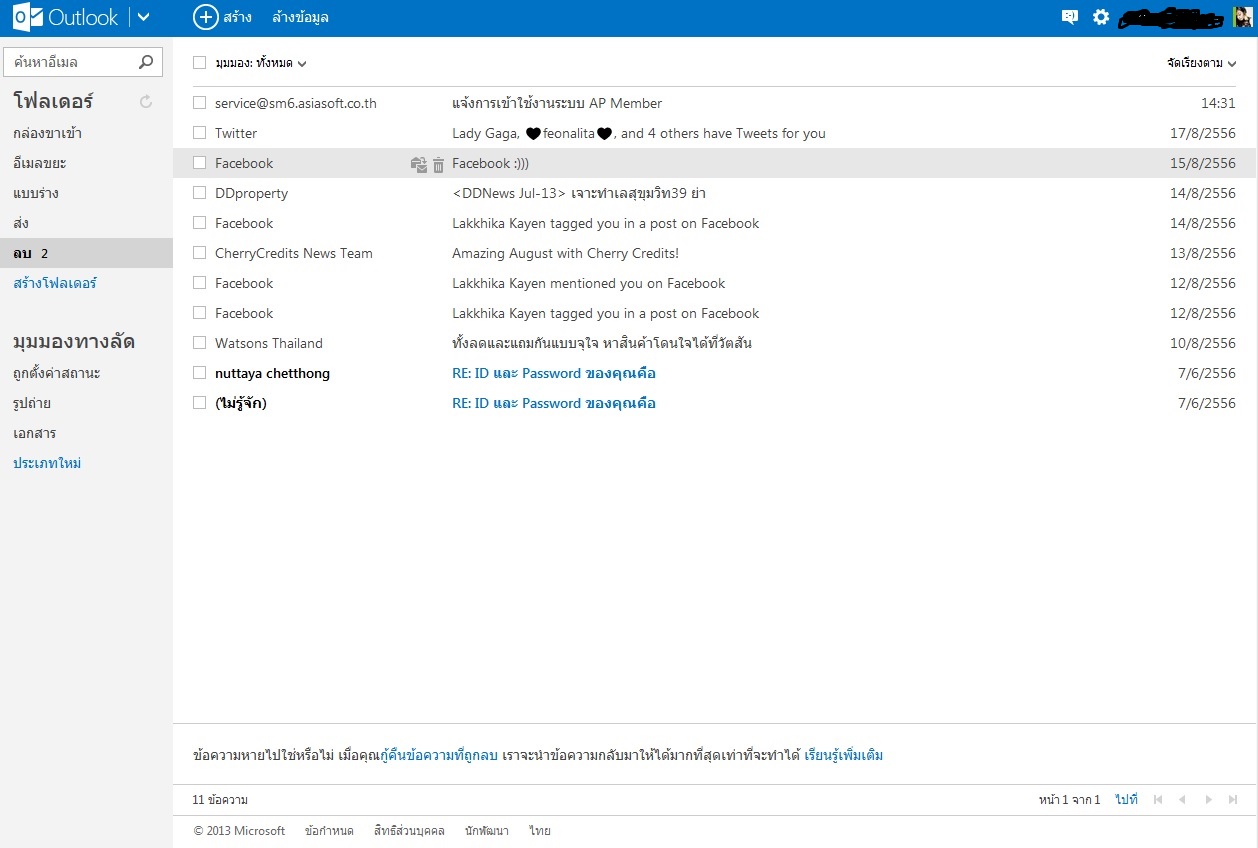Open the อีเมลขยะ junk folder
Viewport: 1258px width, 848px height.
coord(40,163)
